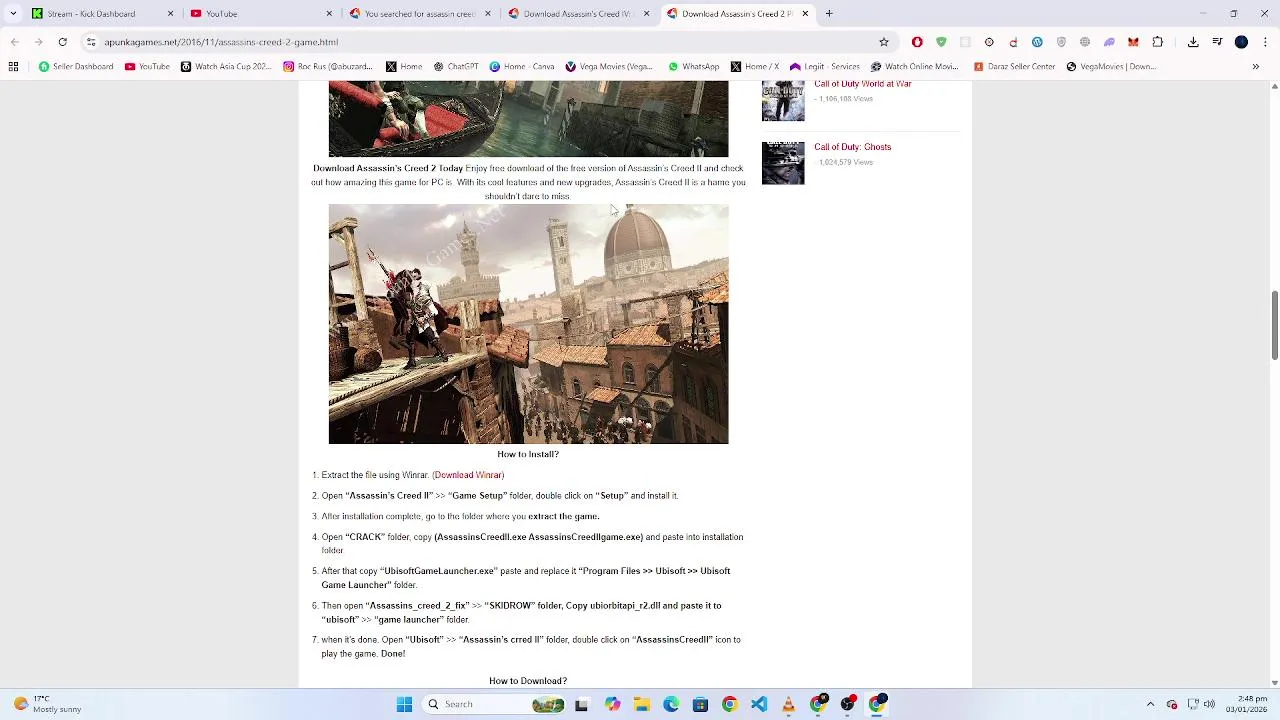
Task: Open the Legiit - Services bookmark
Action: pyautogui.click(x=825, y=67)
